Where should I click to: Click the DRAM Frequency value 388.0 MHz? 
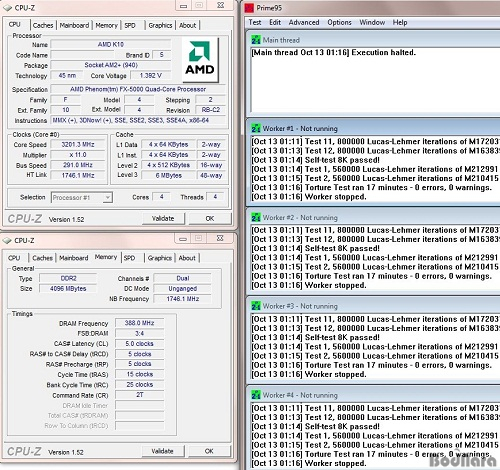tap(140, 323)
